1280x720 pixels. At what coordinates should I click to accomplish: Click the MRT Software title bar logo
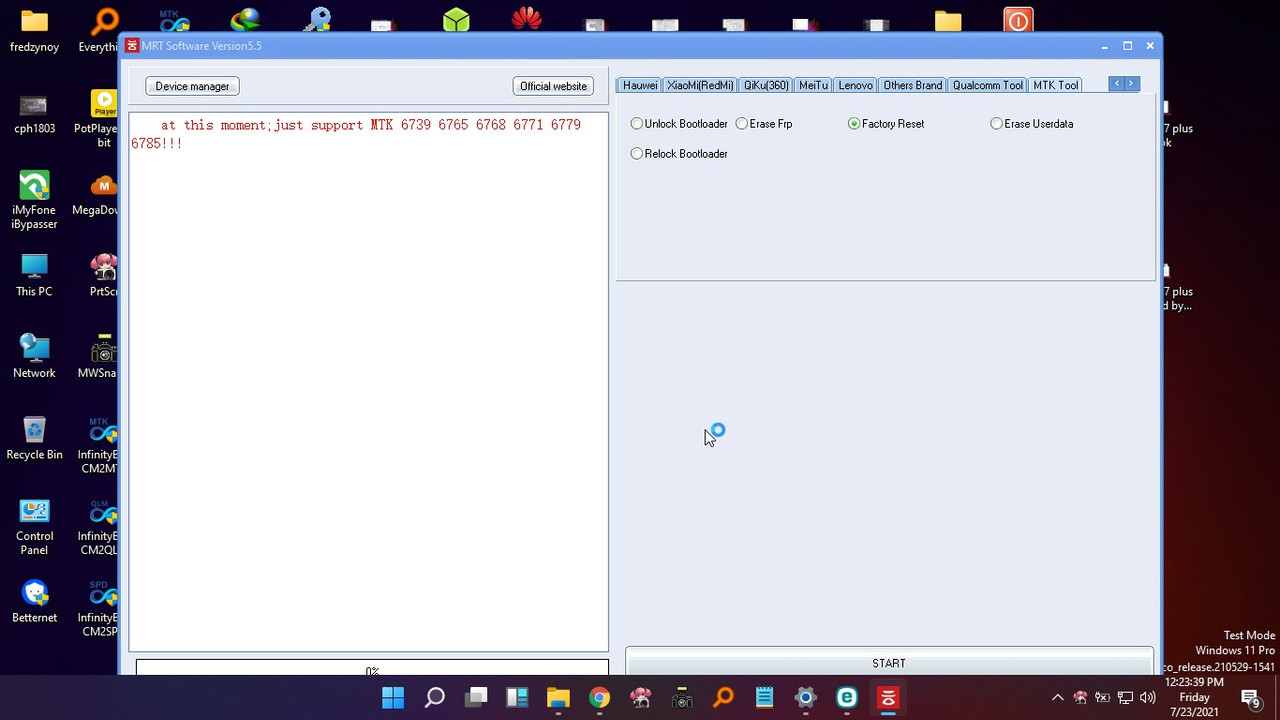tap(131, 46)
